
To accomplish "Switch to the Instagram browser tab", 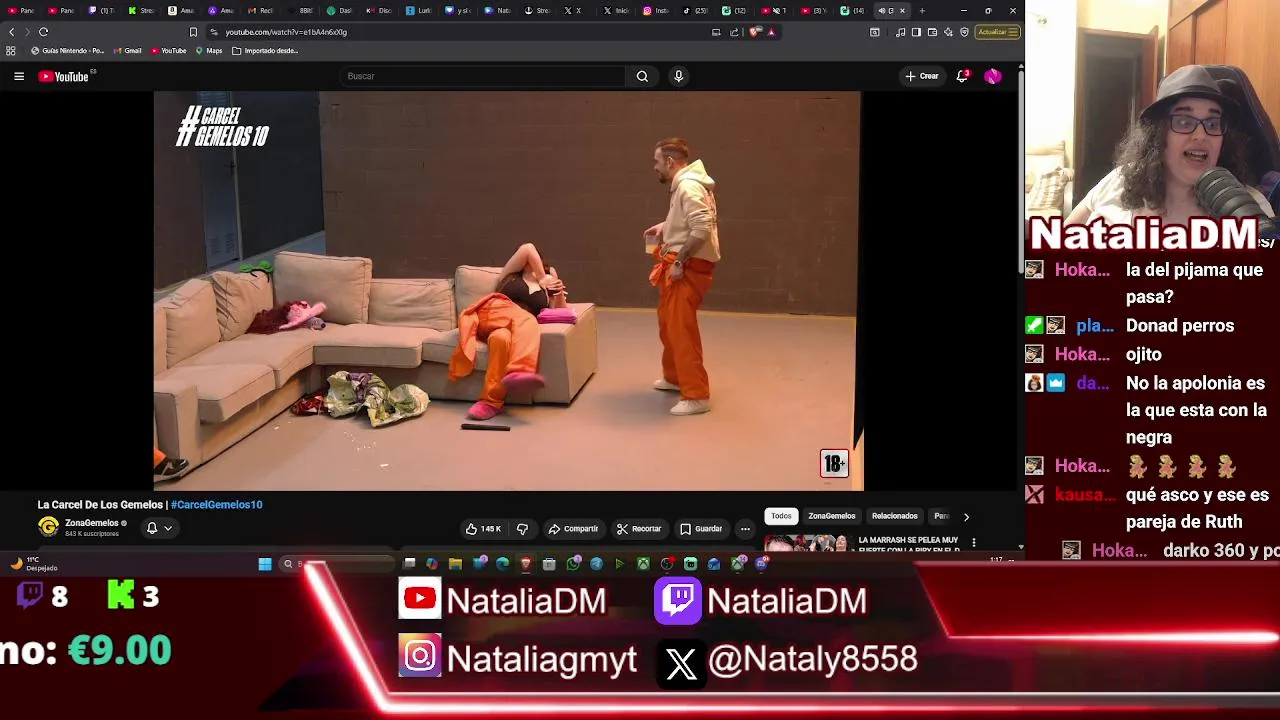I will pyautogui.click(x=656, y=11).
